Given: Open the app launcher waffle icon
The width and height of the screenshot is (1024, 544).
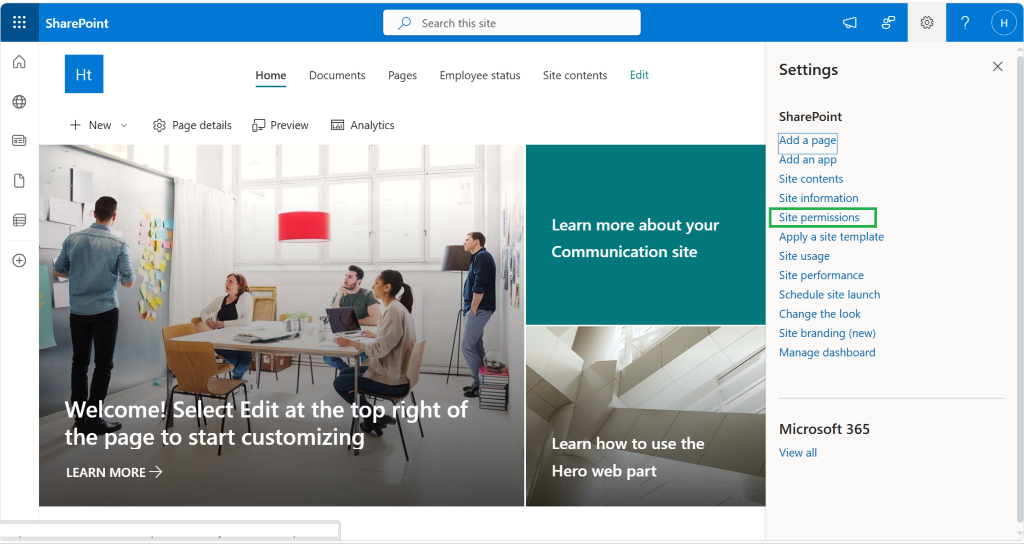Looking at the screenshot, I should pos(20,23).
